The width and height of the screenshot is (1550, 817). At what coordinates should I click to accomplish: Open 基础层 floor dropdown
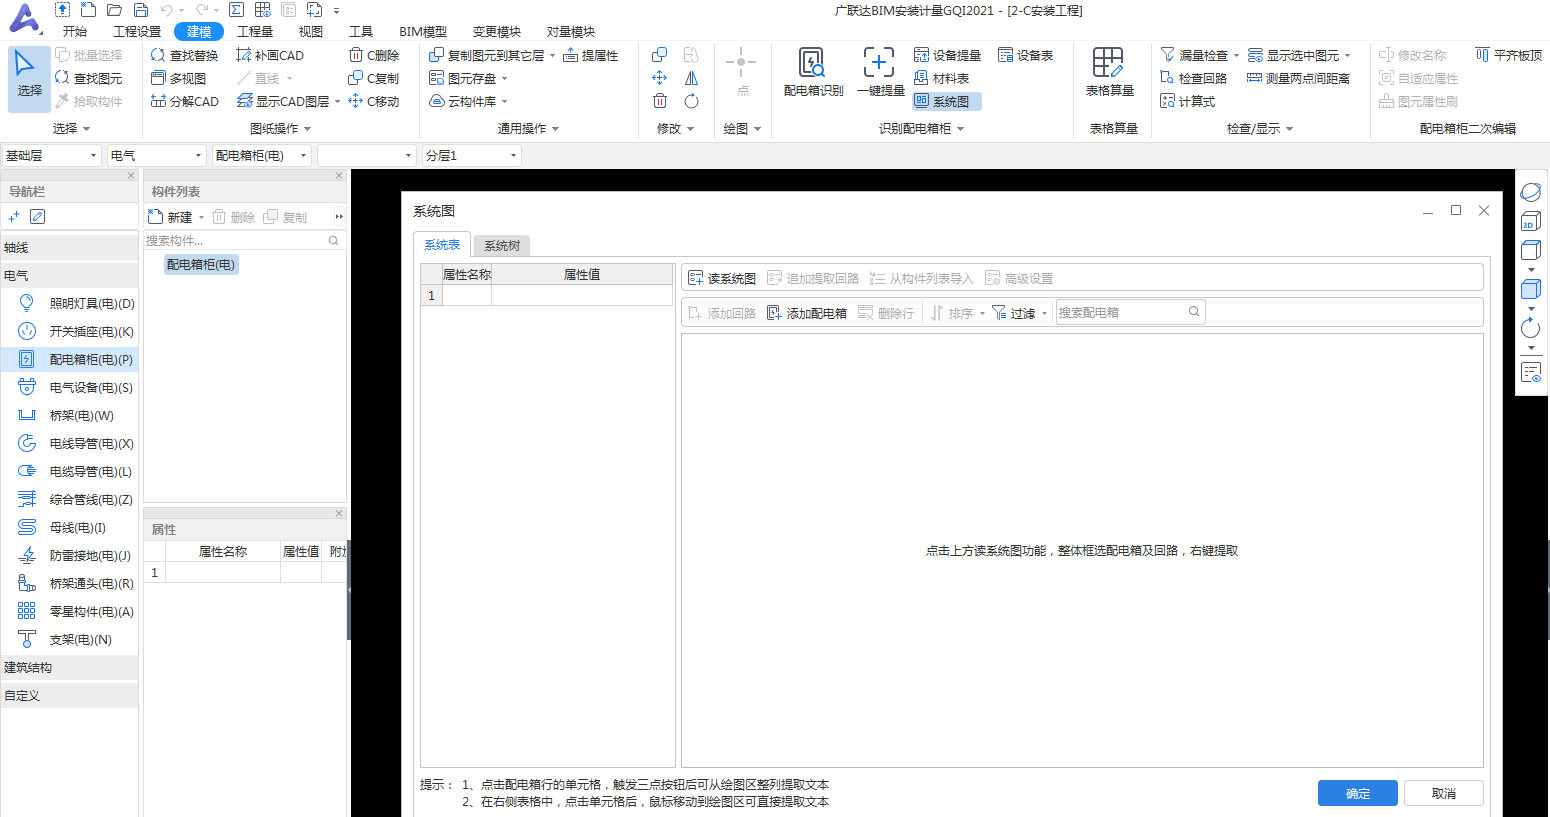[51, 155]
